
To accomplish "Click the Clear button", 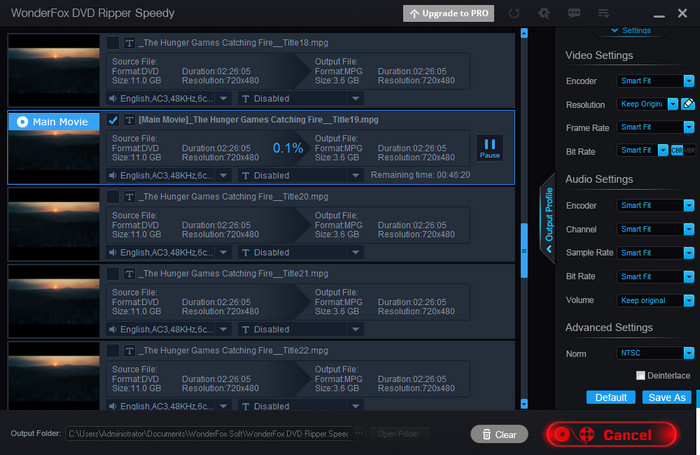I will tap(499, 434).
